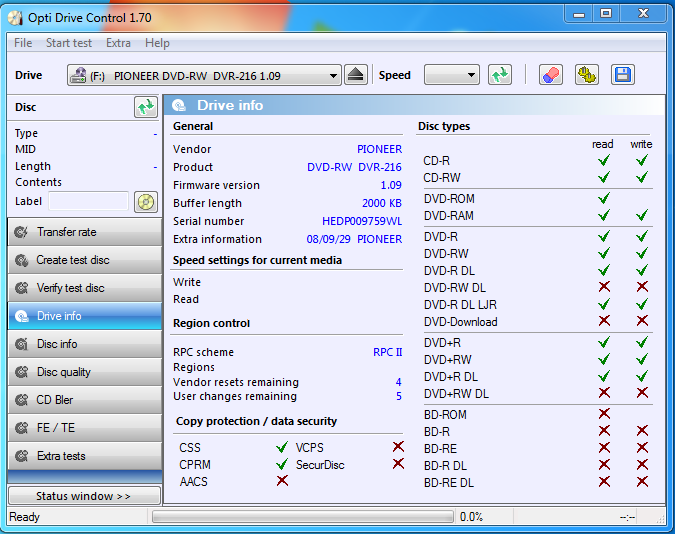Open the File menu
The height and width of the screenshot is (534, 675).
tap(23, 43)
